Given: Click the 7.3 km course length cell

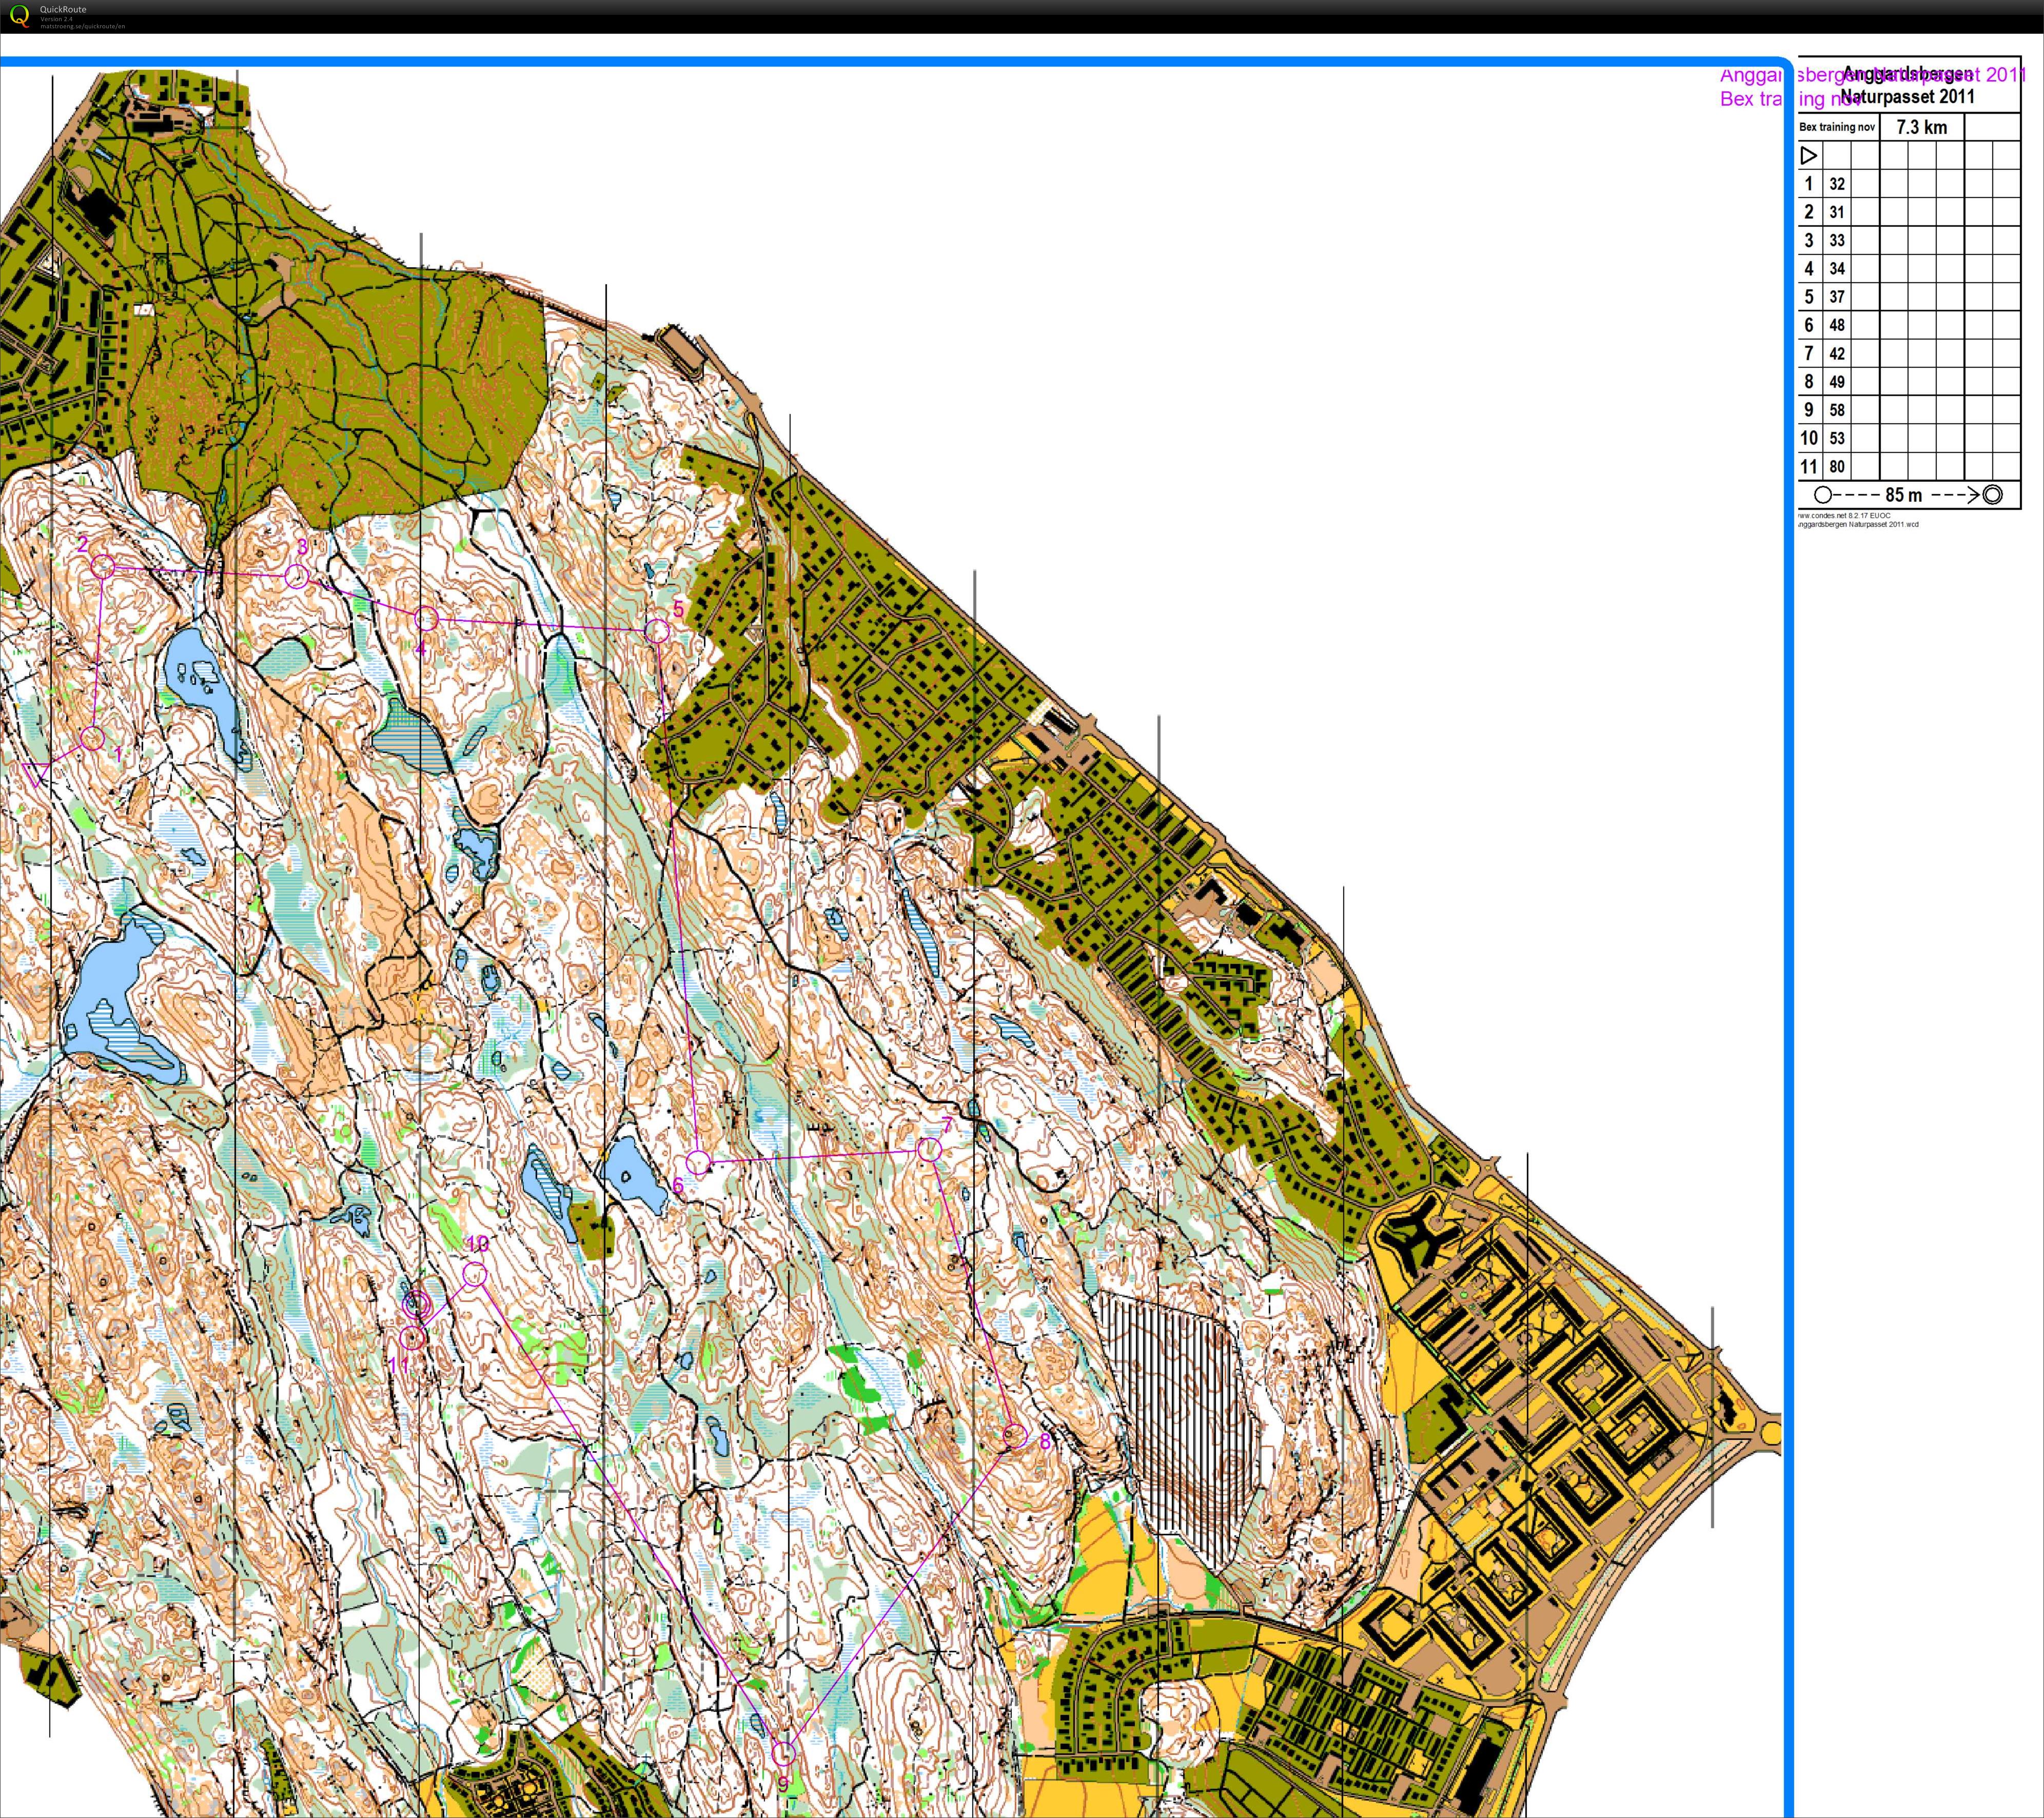Looking at the screenshot, I should pos(1922,127).
